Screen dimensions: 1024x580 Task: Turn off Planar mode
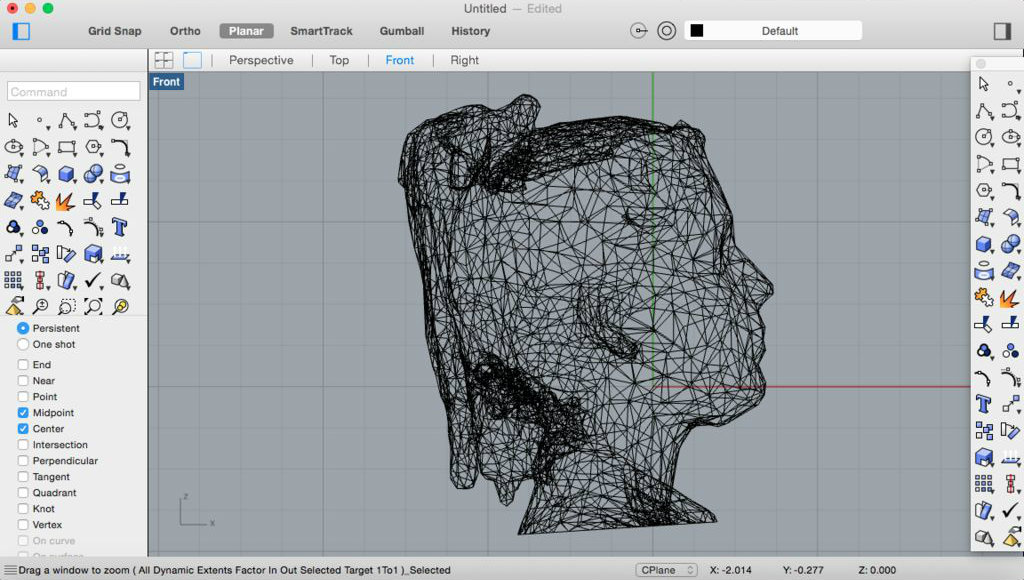point(246,31)
